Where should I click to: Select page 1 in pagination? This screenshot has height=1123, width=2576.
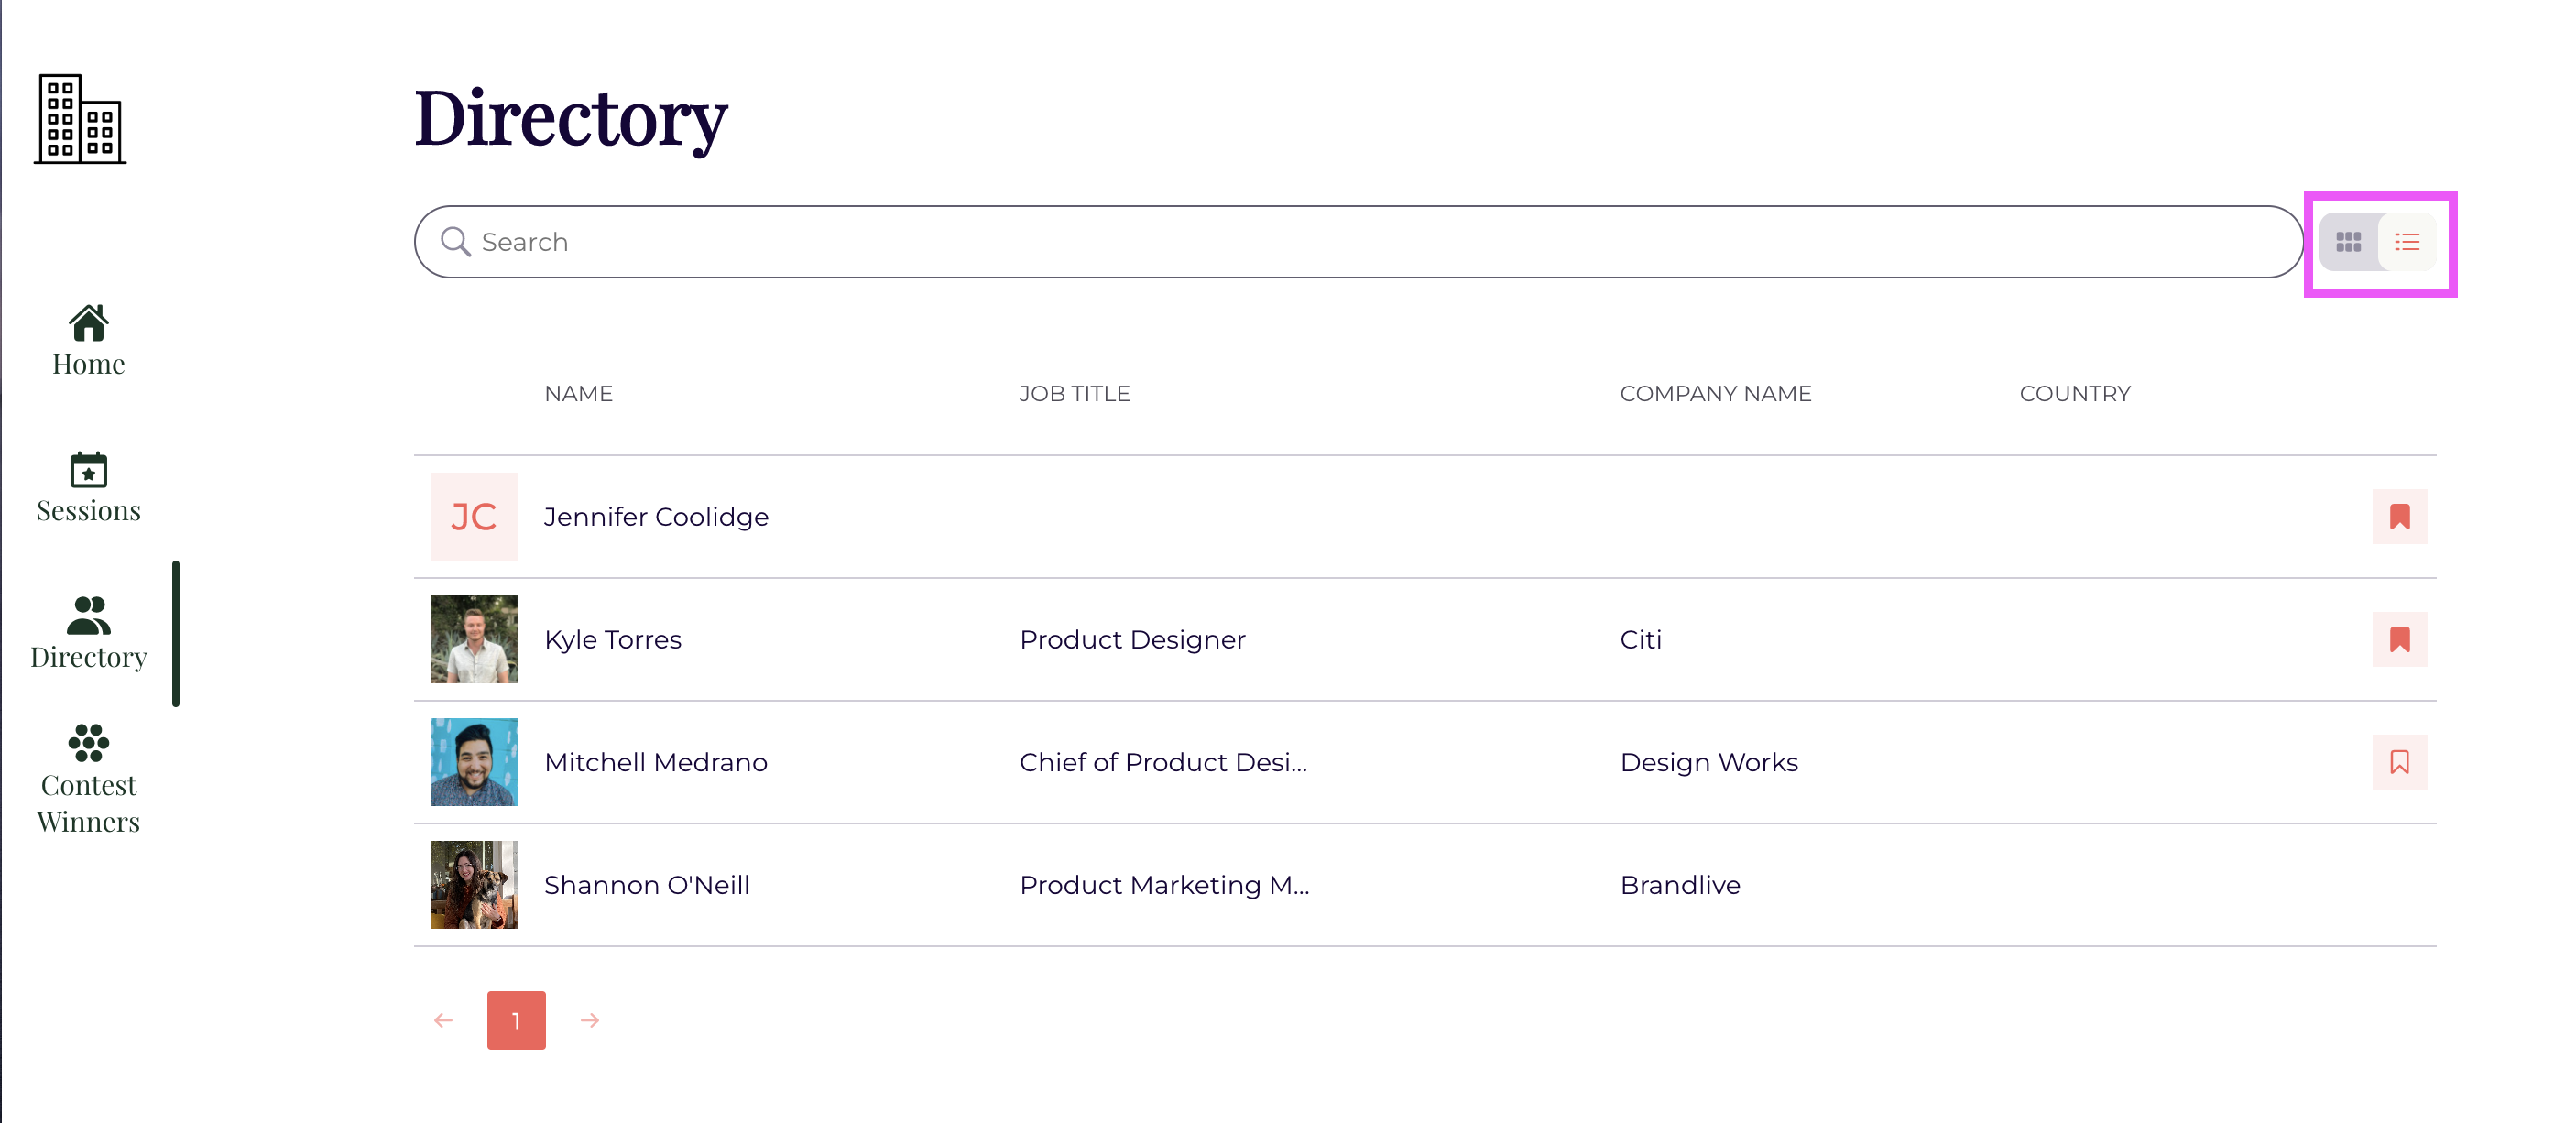[516, 1020]
